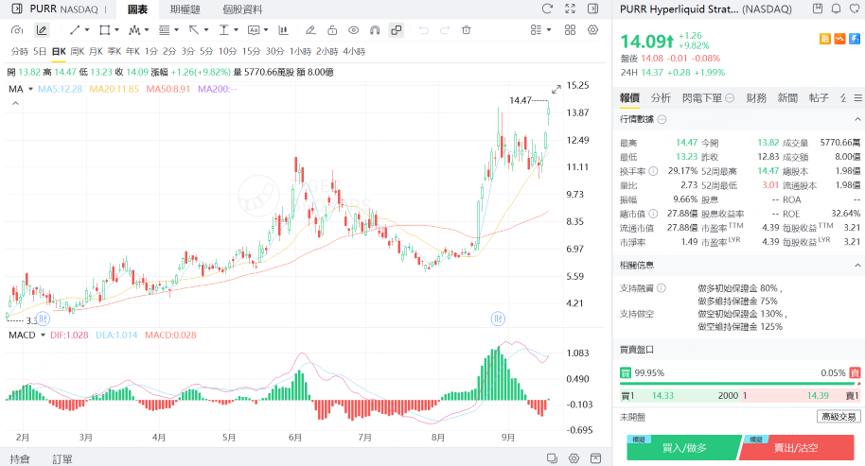Click the earnings marker near September
This screenshot has height=466, width=865.
(498, 318)
